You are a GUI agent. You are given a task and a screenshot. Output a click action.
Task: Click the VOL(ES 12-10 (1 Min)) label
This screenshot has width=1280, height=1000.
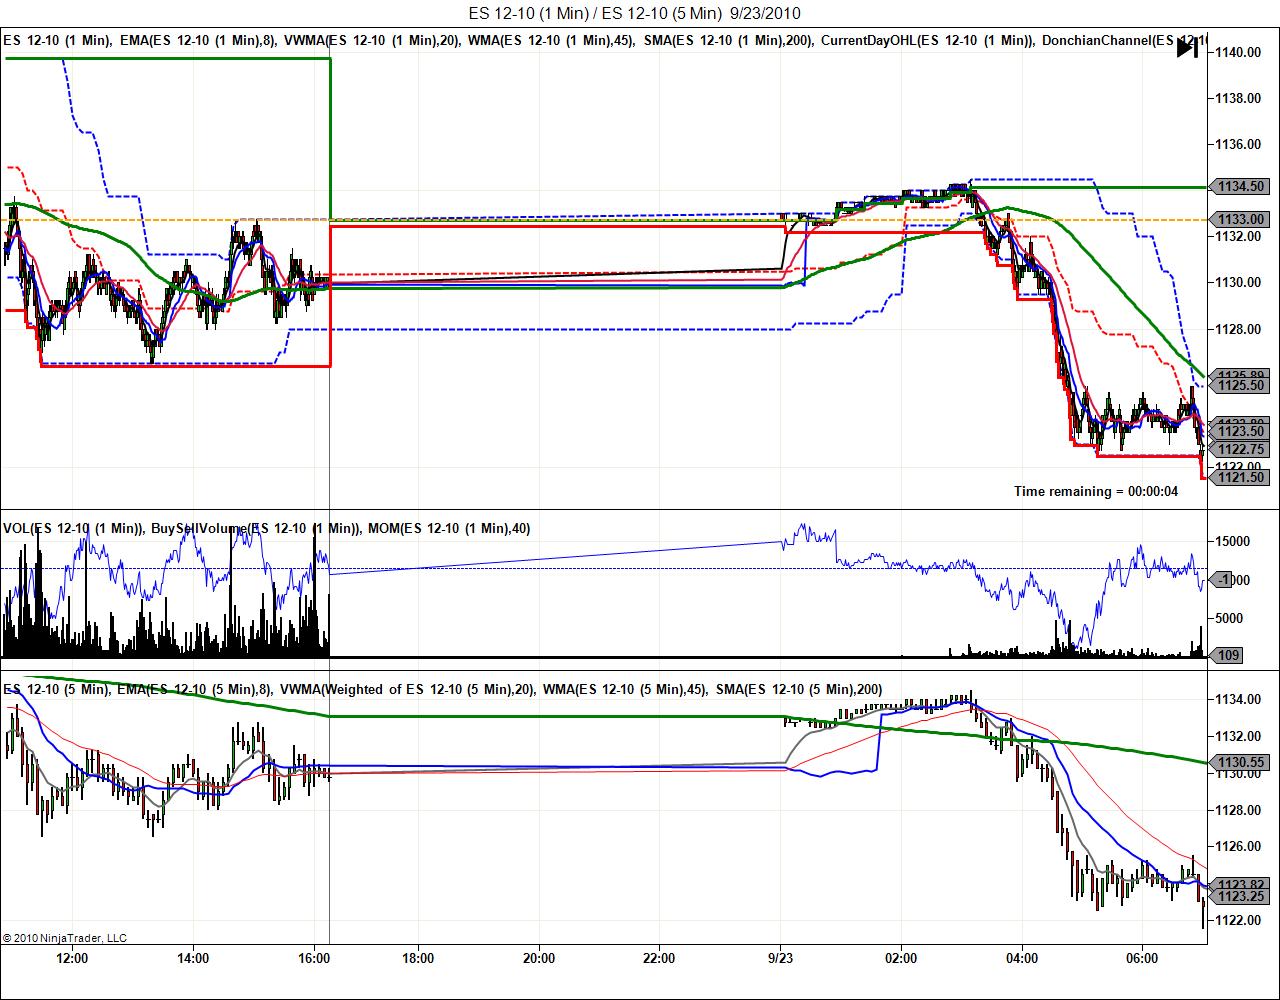73,528
